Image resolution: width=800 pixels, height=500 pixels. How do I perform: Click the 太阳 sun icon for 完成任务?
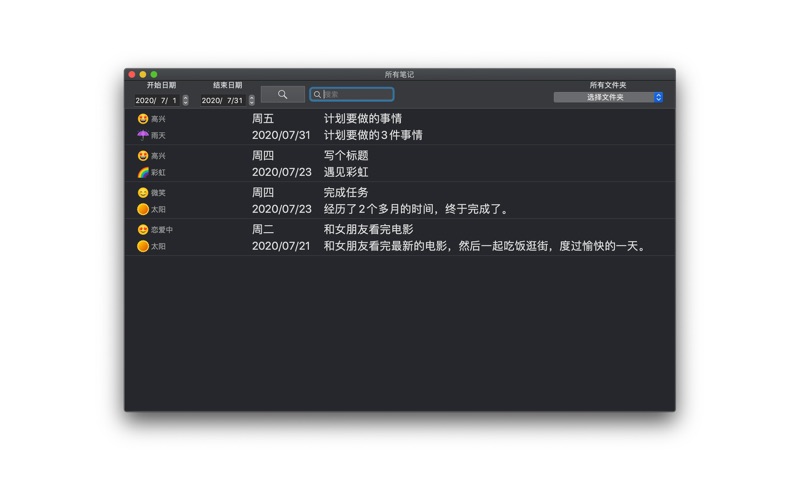click(x=143, y=209)
